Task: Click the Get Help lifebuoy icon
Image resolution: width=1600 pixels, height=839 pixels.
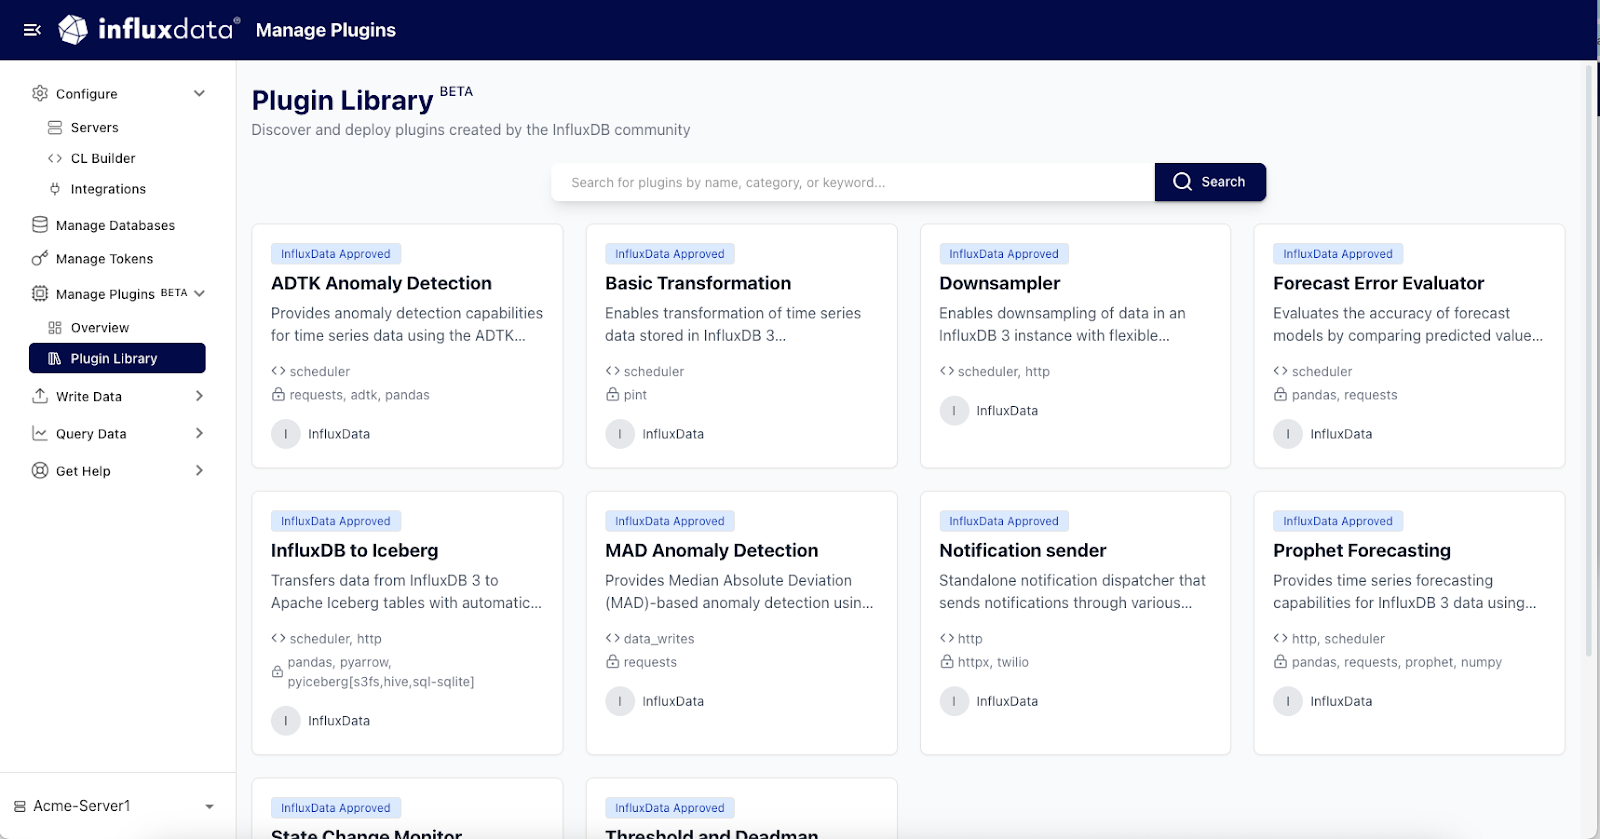Action: (40, 471)
